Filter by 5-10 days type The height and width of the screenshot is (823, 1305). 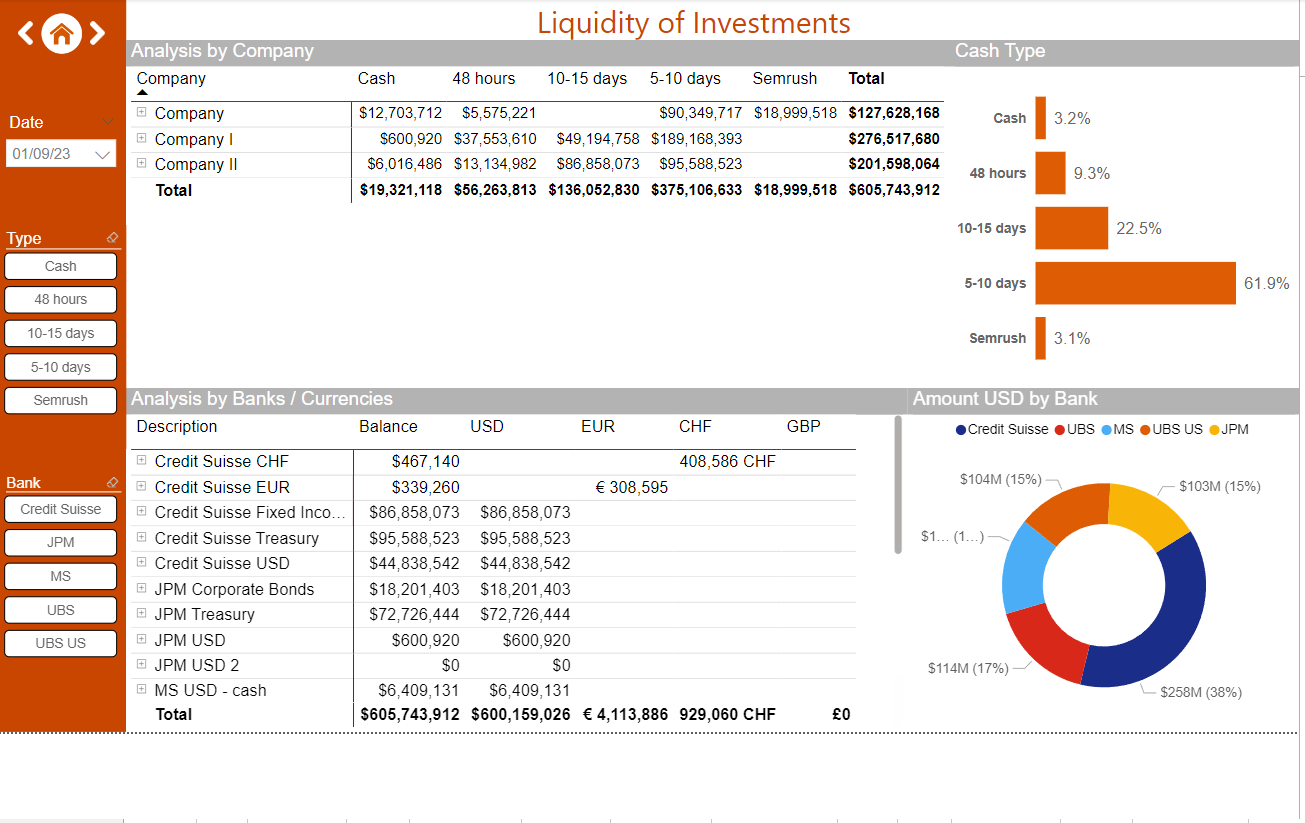pyautogui.click(x=61, y=367)
